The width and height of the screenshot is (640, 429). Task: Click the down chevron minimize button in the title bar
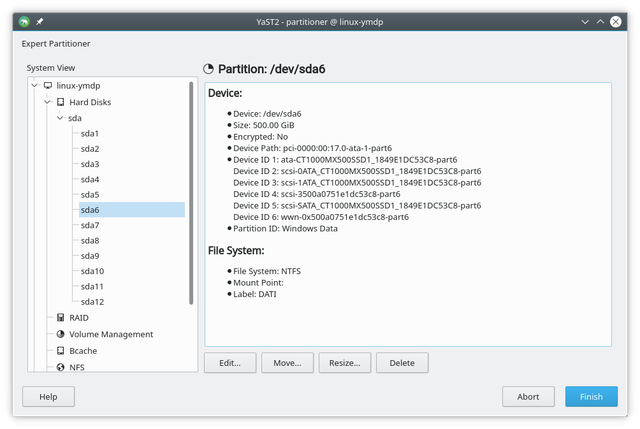click(x=585, y=22)
